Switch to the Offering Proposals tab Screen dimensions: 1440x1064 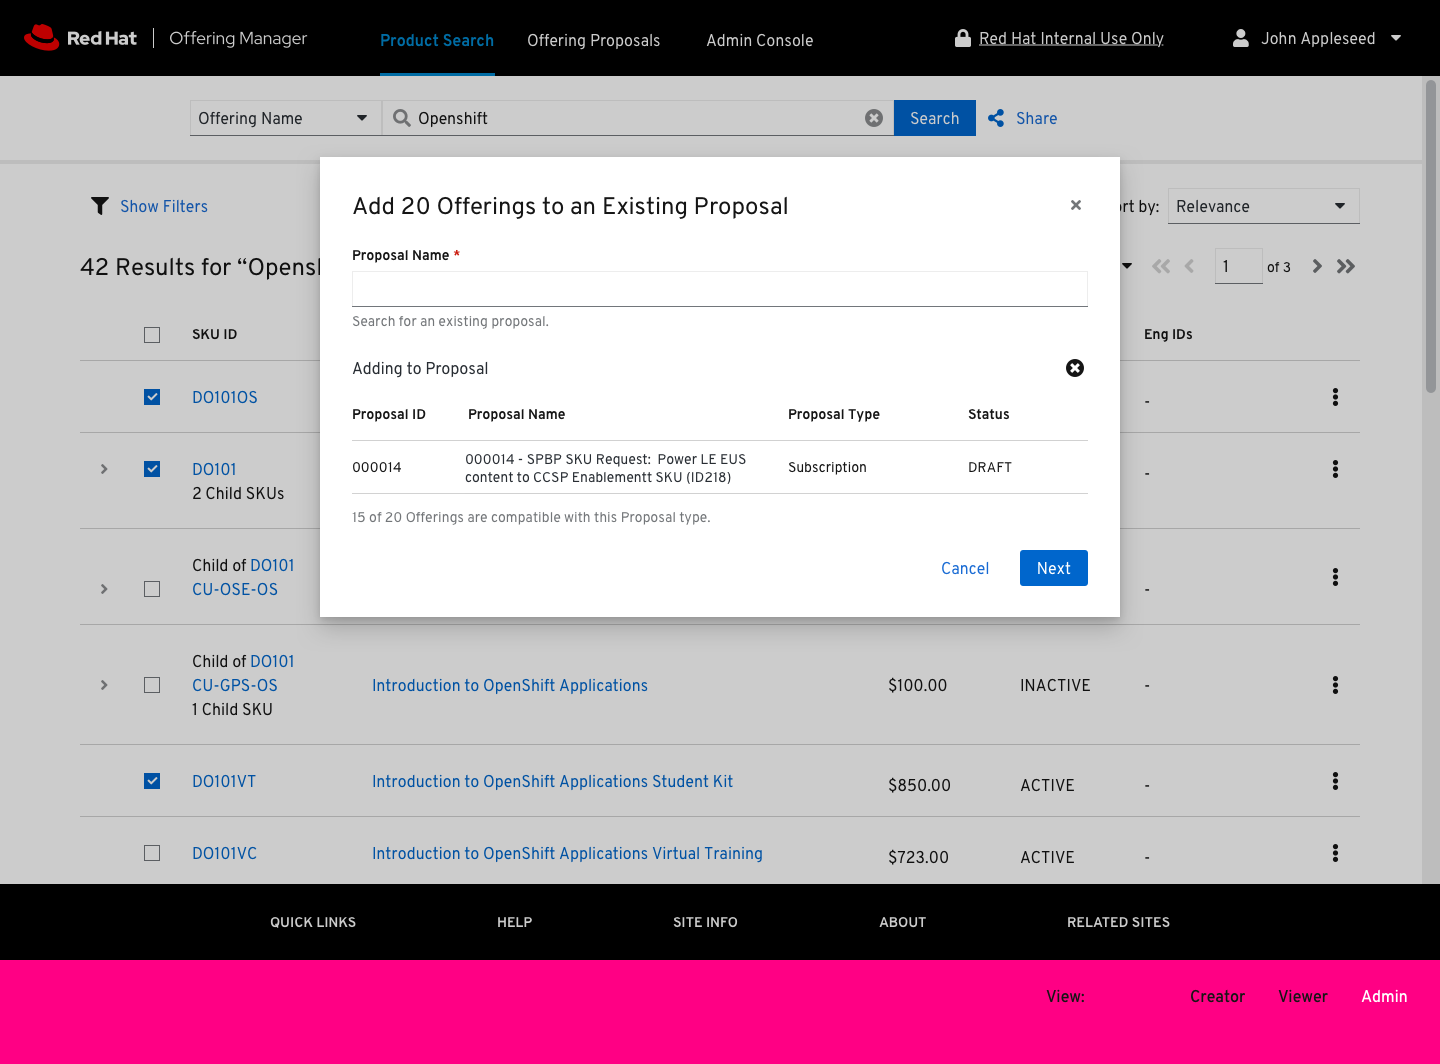click(593, 40)
